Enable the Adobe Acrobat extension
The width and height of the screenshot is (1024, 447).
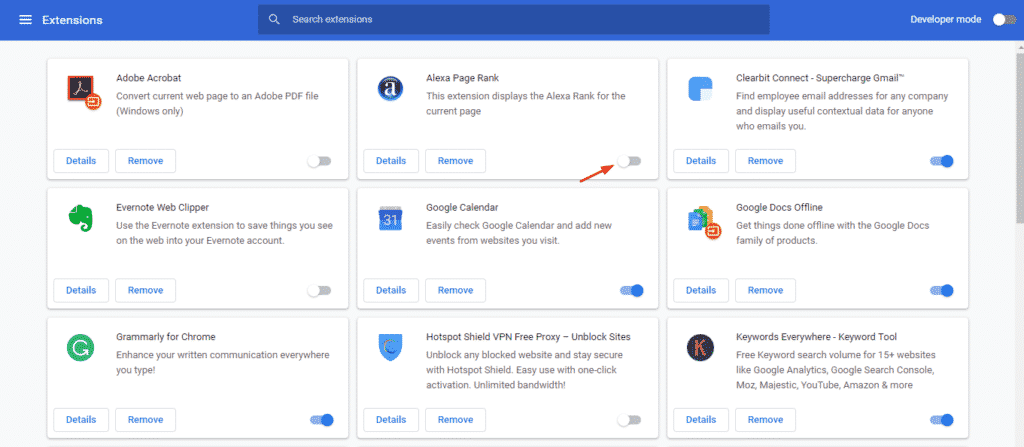319,161
